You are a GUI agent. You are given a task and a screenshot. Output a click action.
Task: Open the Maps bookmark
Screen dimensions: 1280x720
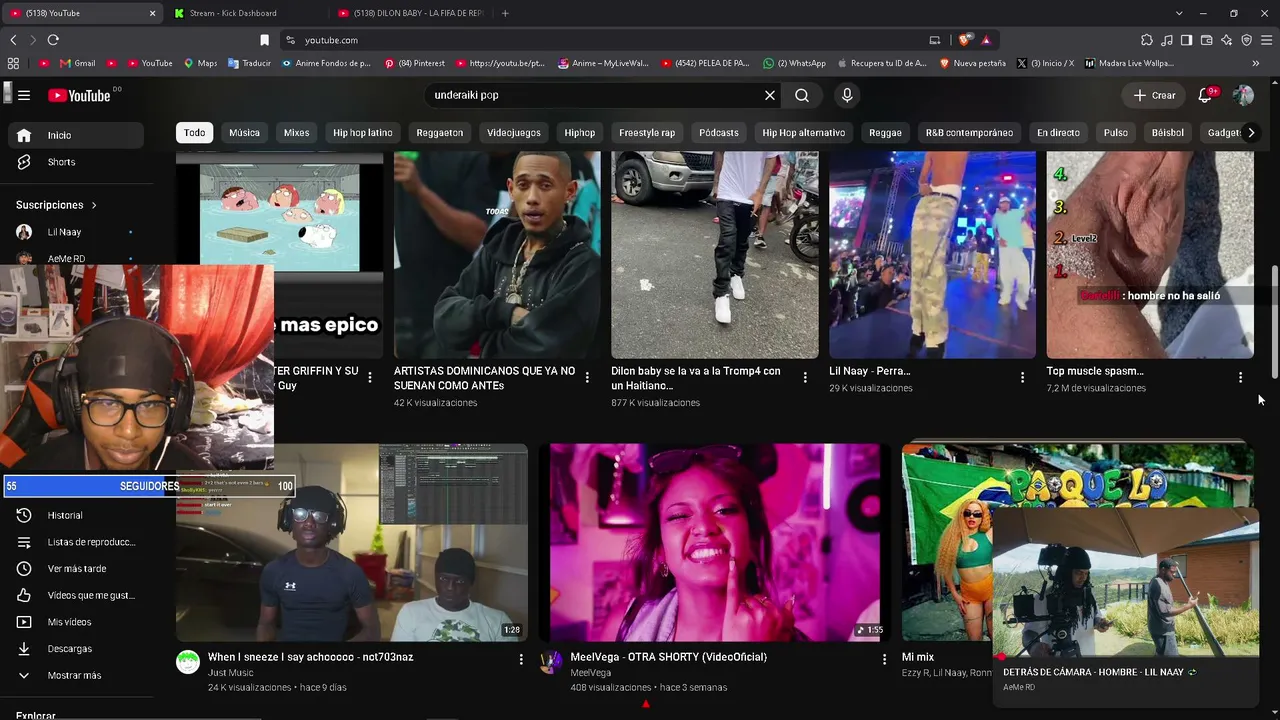tap(200, 63)
